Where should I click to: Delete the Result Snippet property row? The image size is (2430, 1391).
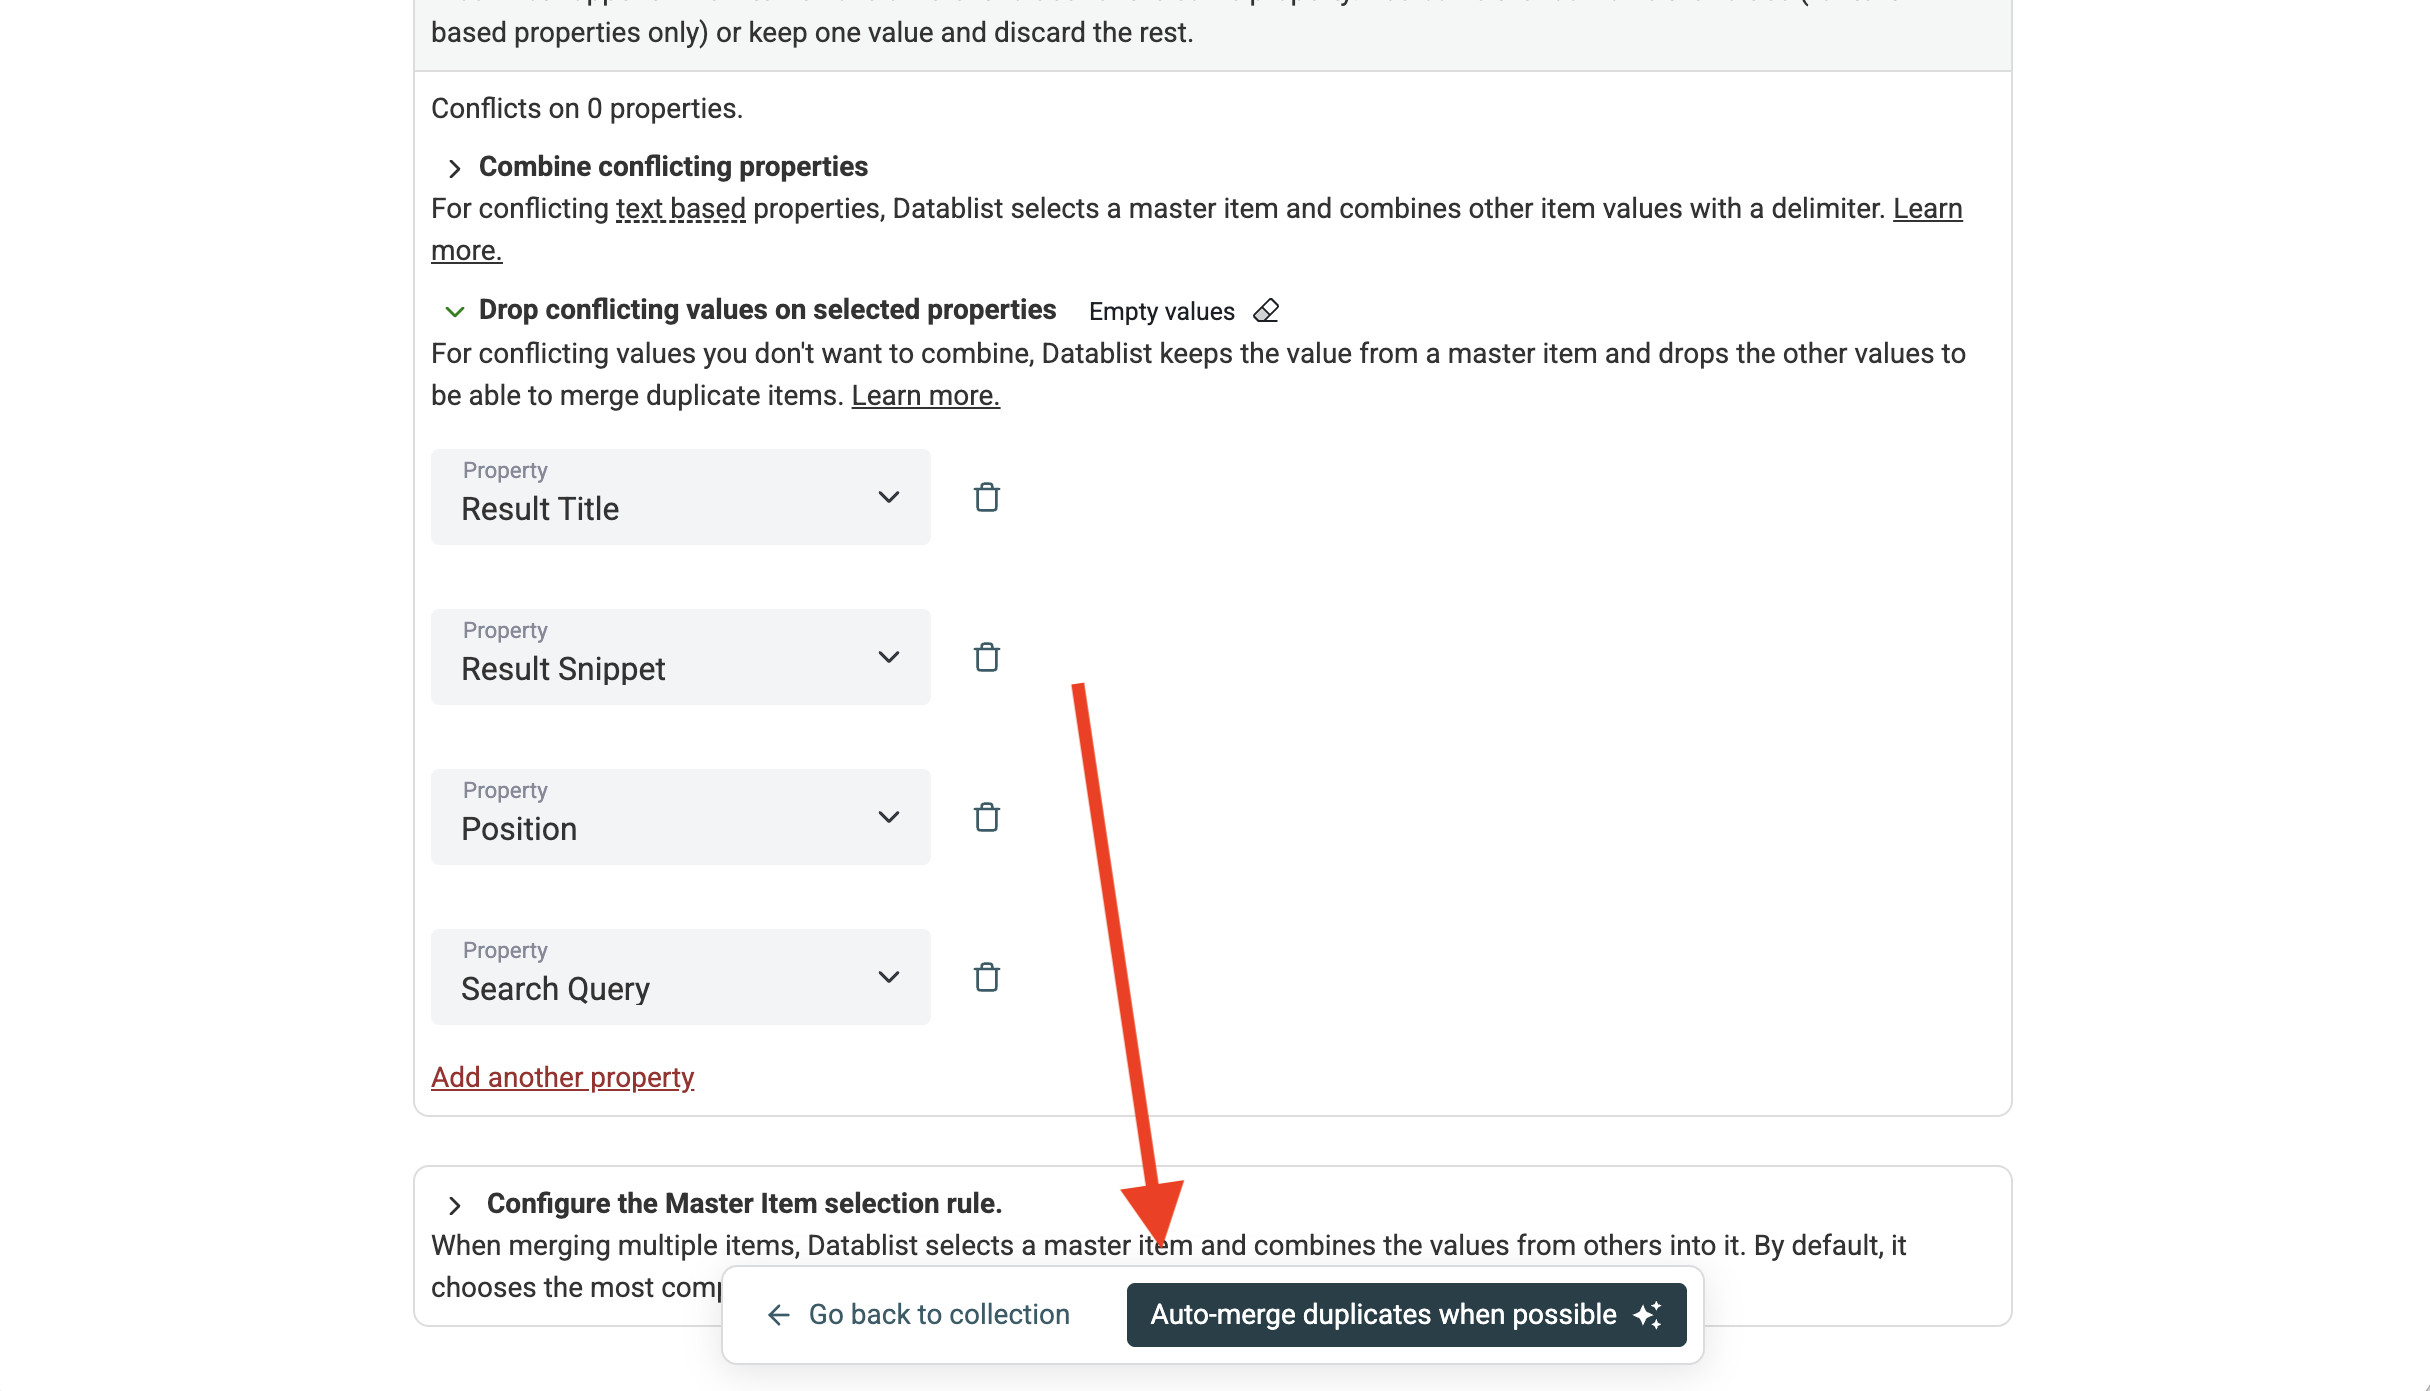(986, 657)
